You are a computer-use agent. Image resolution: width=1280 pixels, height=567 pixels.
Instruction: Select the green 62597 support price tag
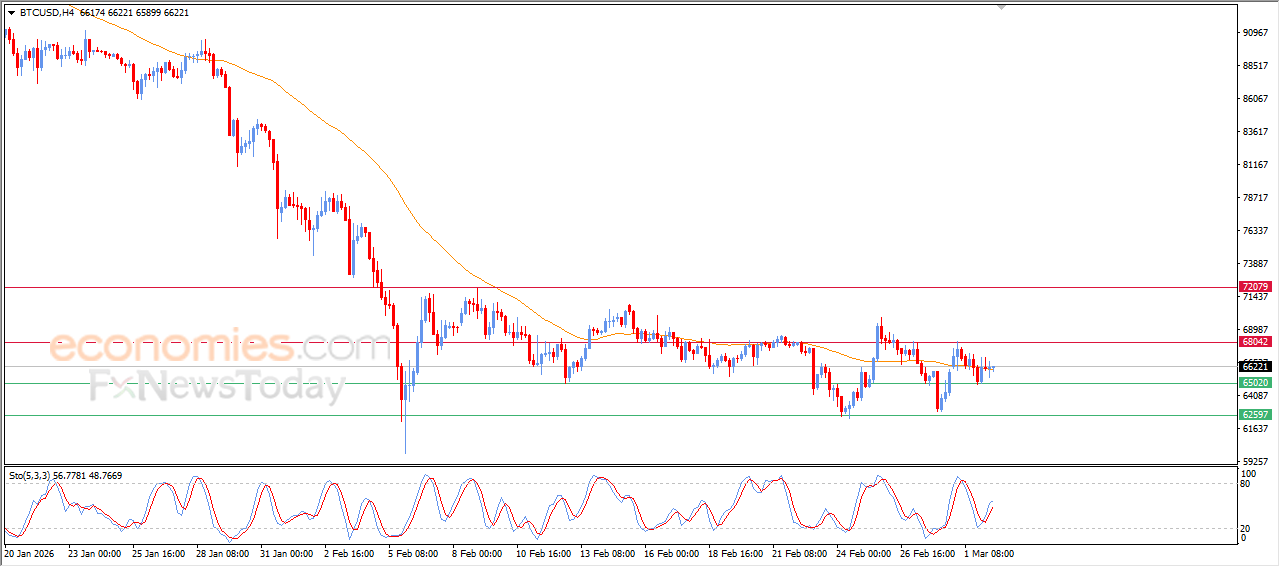pyautogui.click(x=1255, y=415)
